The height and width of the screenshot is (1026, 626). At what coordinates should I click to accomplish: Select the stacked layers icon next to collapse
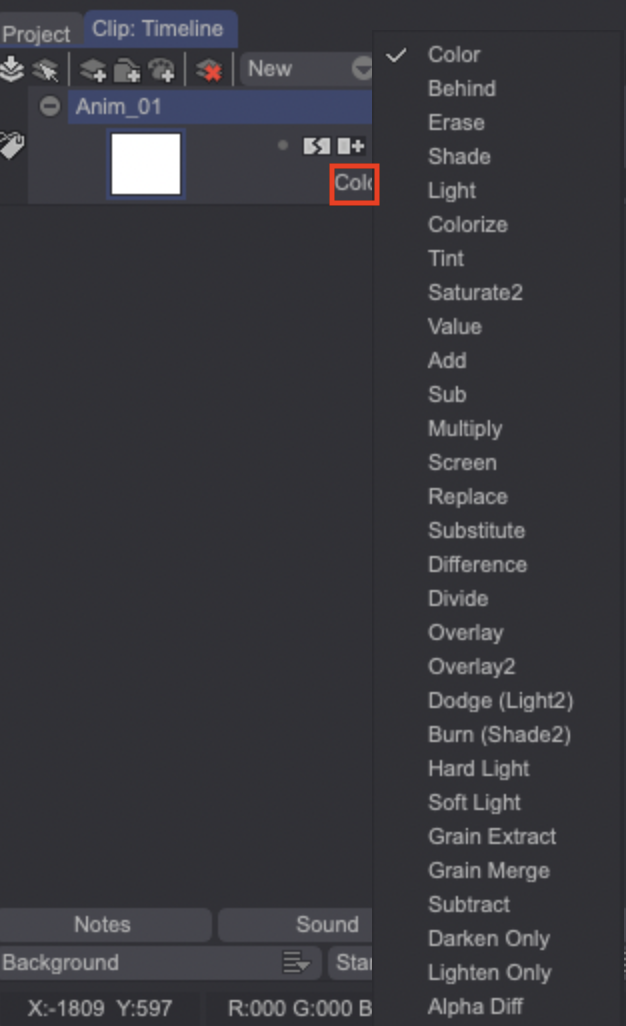[47, 68]
